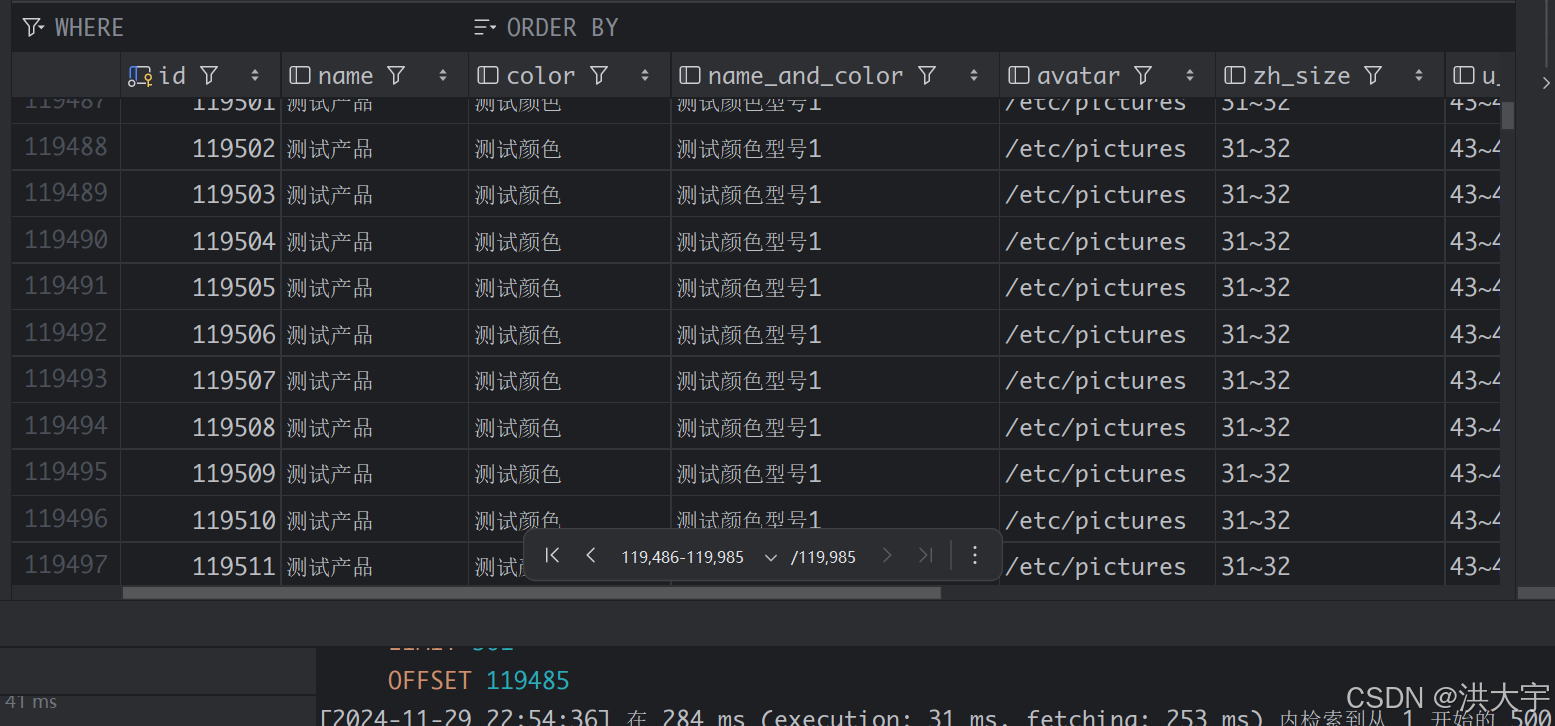Click name cell in row 119504
This screenshot has width=1555, height=726.
(x=375, y=241)
